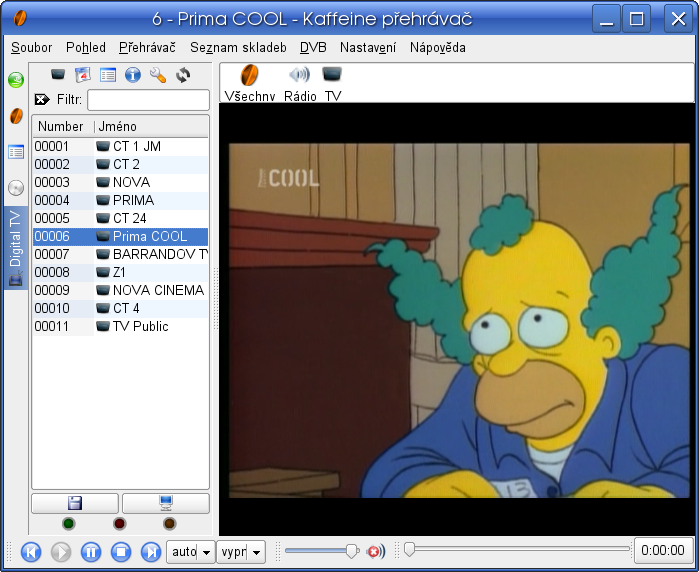Clear the filter with the arrow icon
Viewport: 699px width, 572px height.
click(x=42, y=99)
